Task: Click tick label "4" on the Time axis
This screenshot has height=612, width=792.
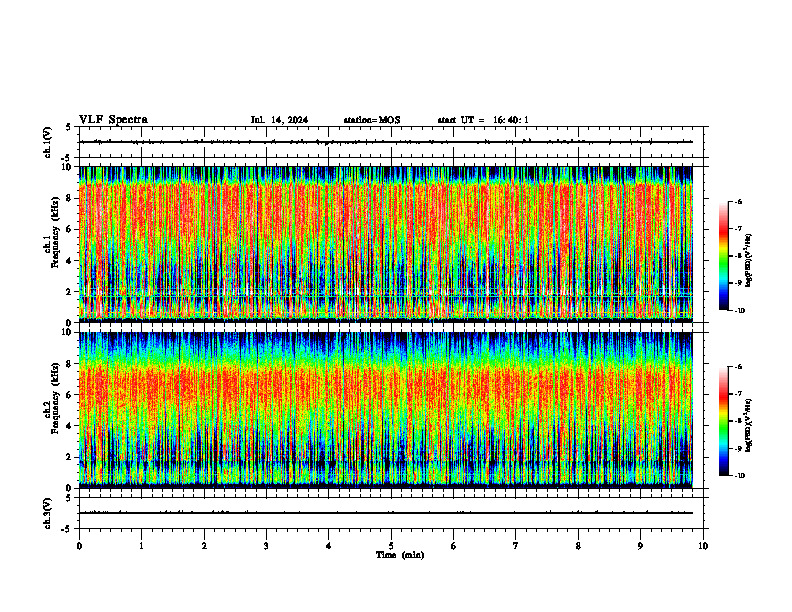Action: [329, 546]
